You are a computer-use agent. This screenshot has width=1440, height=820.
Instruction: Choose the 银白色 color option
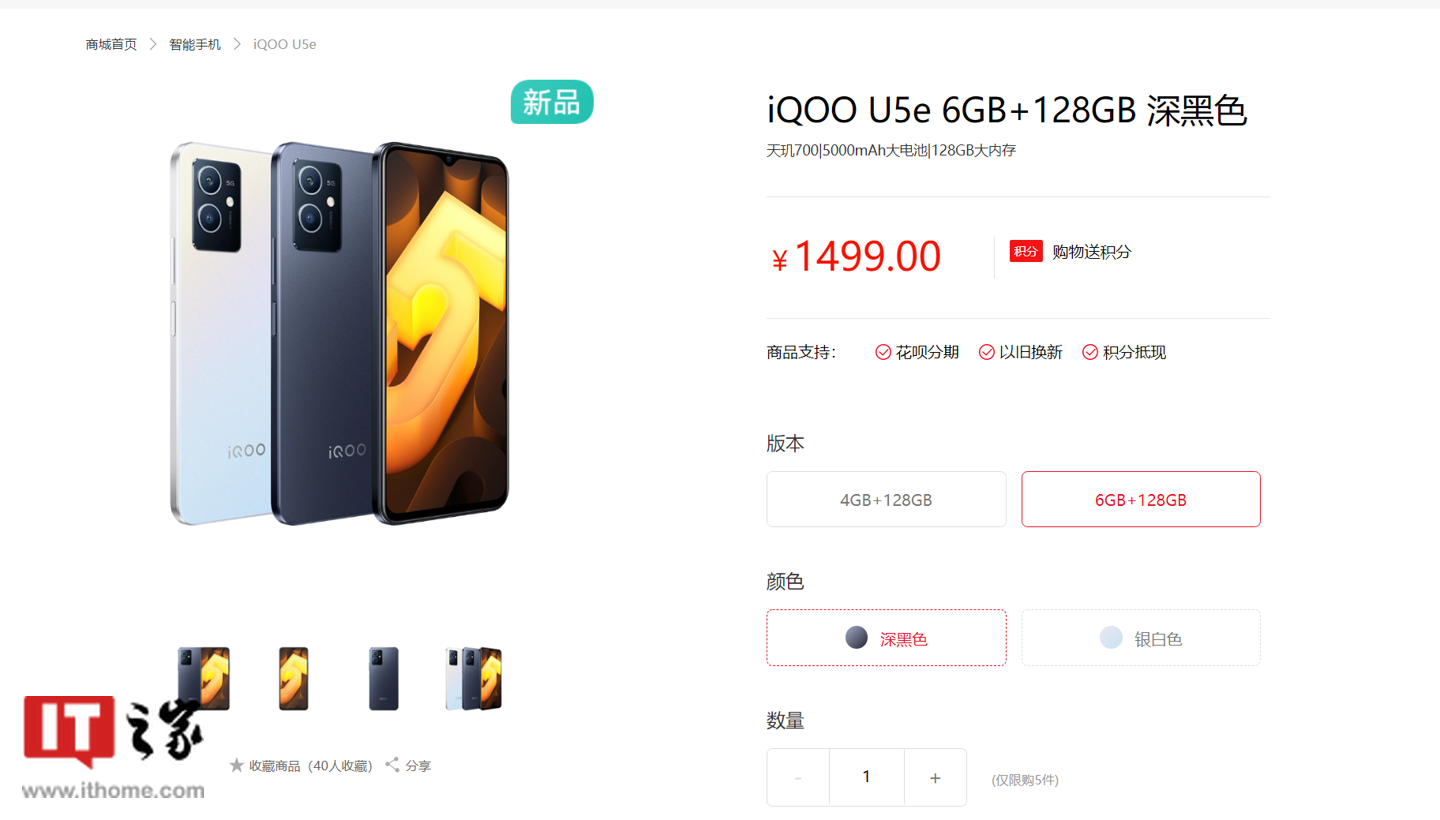coord(1141,638)
